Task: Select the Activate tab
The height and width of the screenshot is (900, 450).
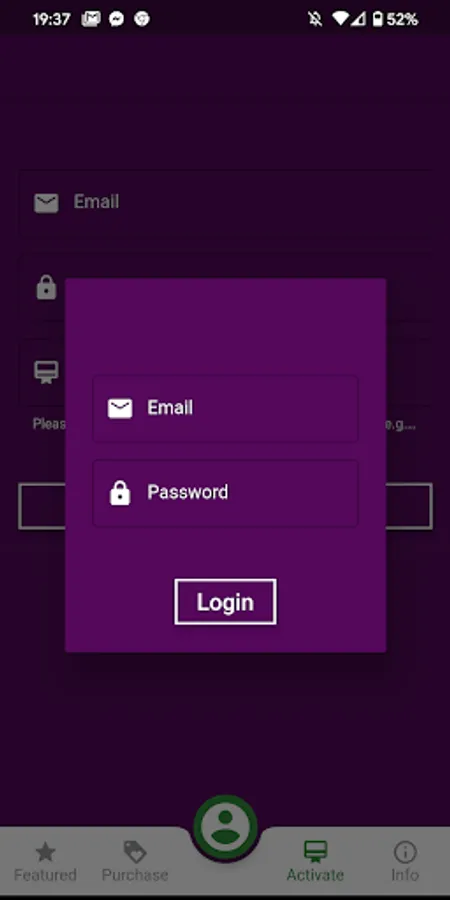Action: pyautogui.click(x=315, y=862)
